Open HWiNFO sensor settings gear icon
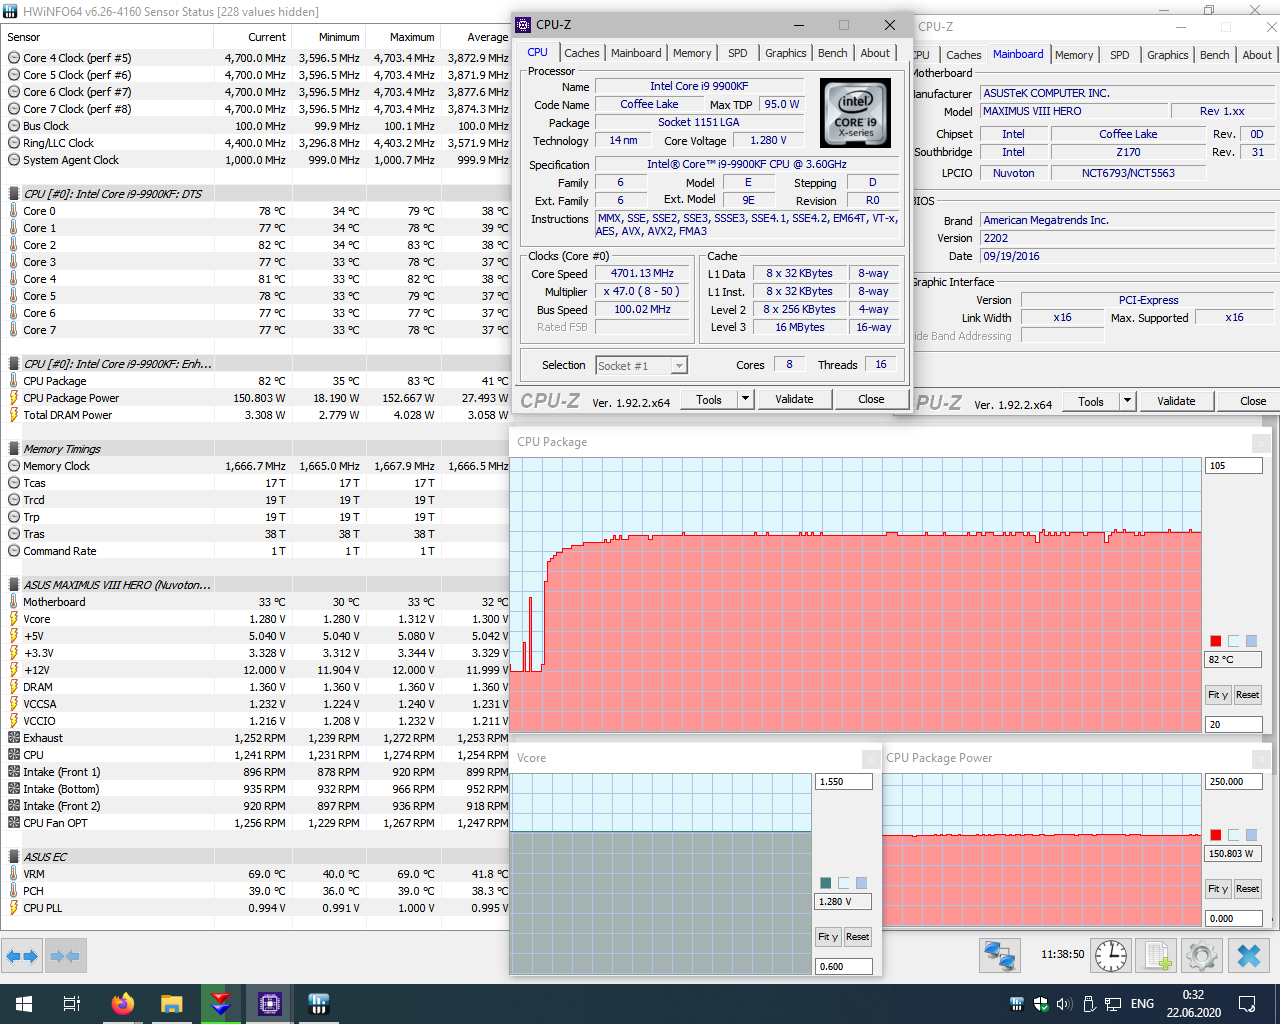1280x1024 pixels. click(x=1202, y=956)
